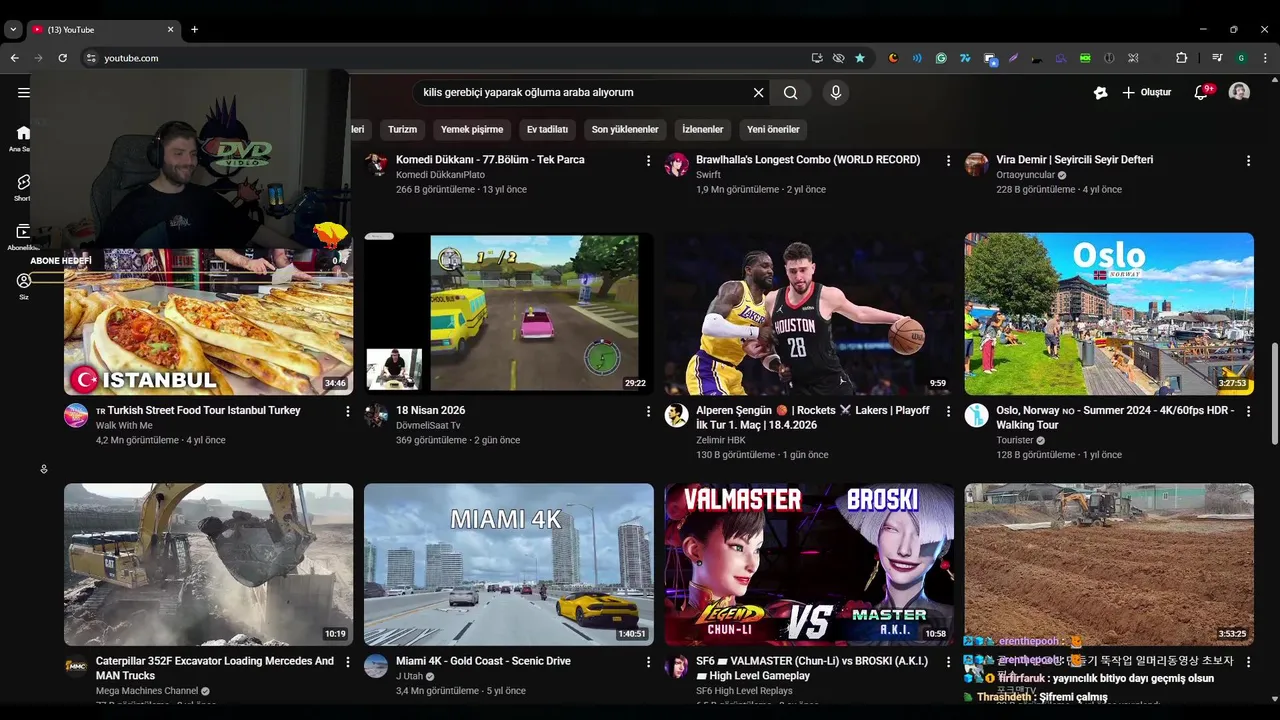This screenshot has height=720, width=1280.
Task: Open the YouTube notifications bell
Action: pyautogui.click(x=1202, y=93)
